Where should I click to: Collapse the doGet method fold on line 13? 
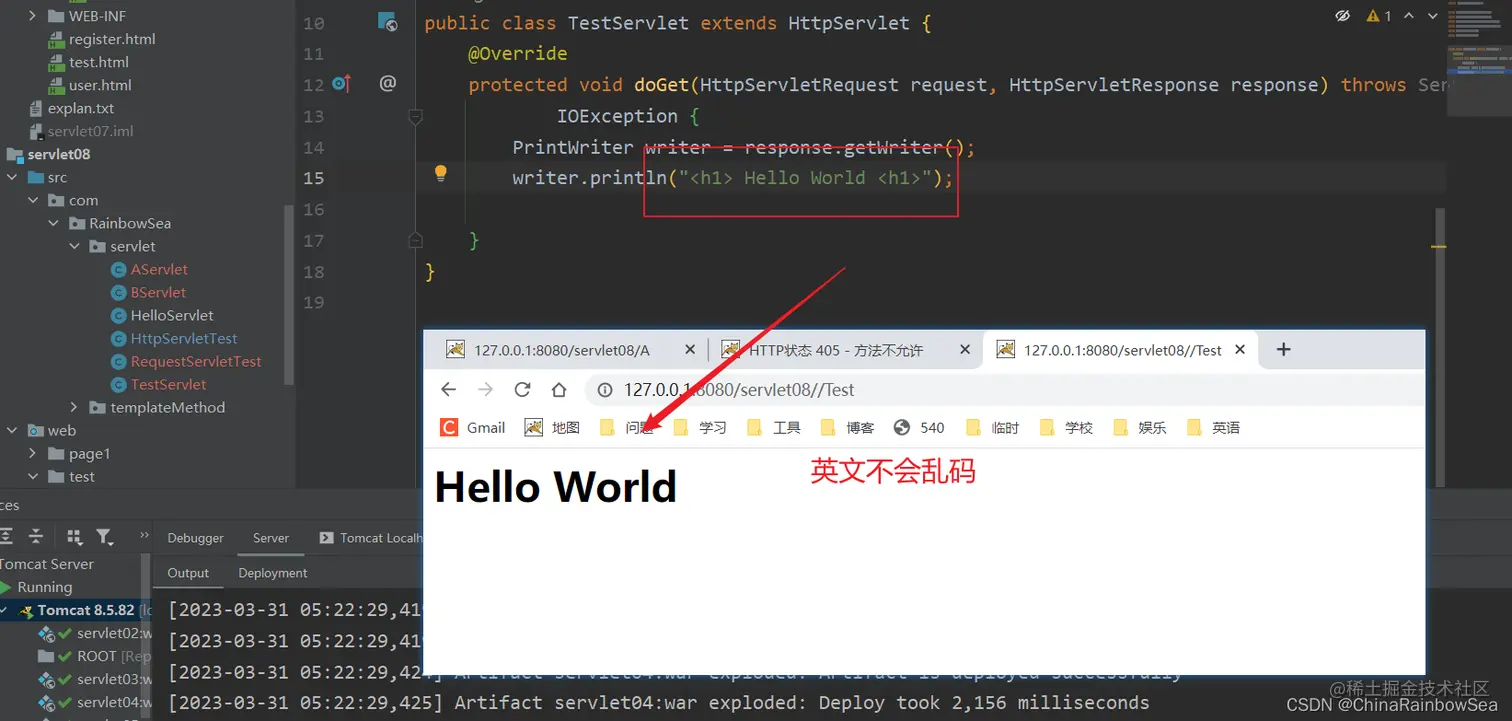[x=416, y=116]
